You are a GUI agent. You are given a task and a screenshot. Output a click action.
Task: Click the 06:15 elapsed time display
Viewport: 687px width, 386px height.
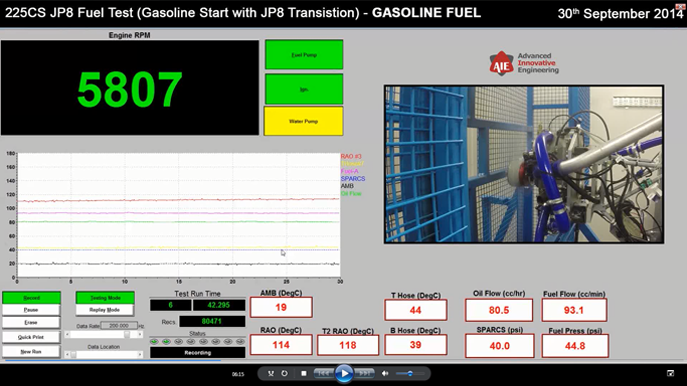pos(238,374)
